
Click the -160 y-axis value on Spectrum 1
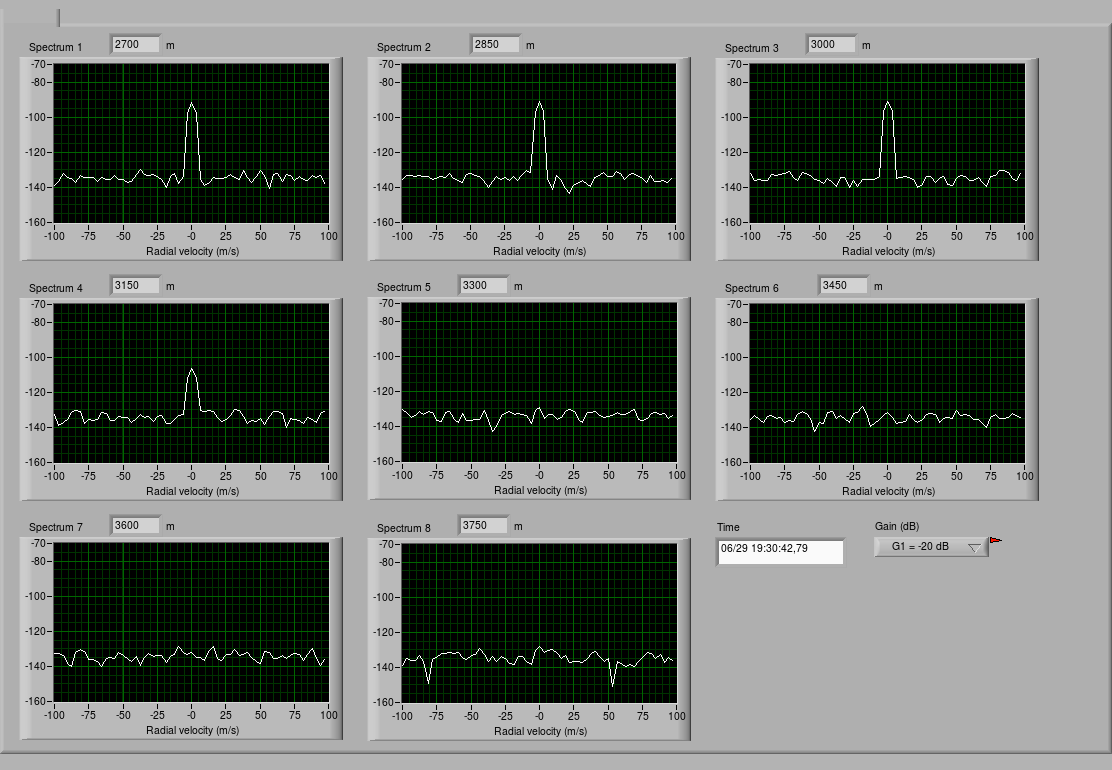[x=35, y=222]
